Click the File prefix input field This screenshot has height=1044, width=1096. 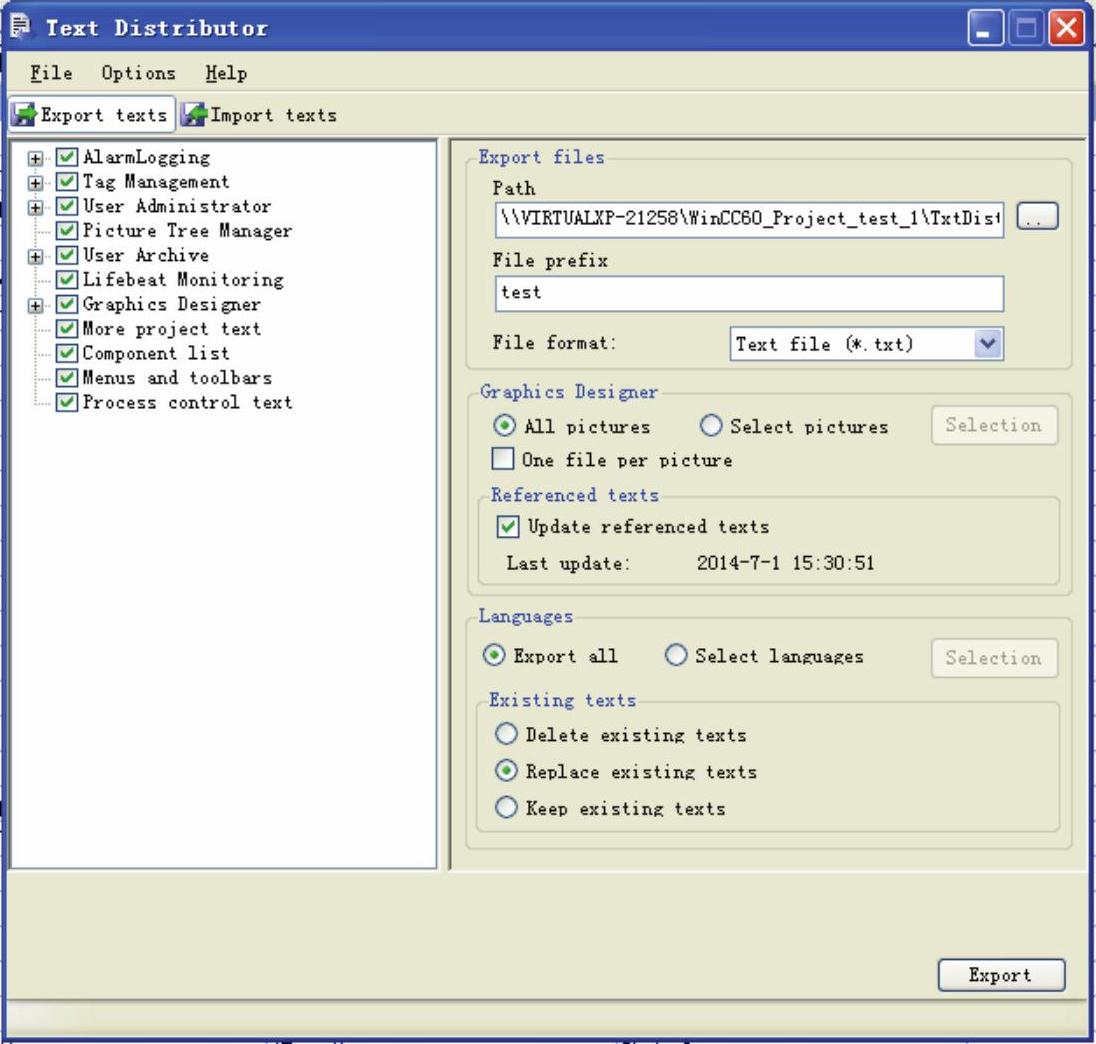(749, 293)
